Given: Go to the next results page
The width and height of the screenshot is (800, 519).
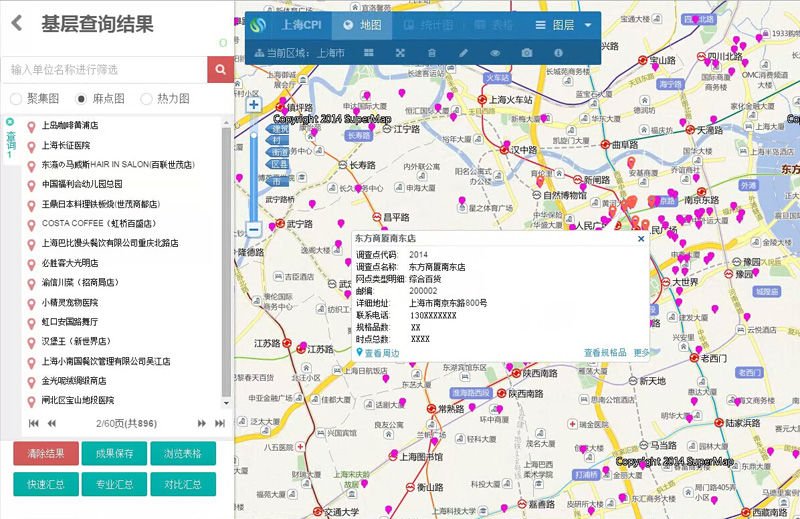Looking at the screenshot, I should pos(202,423).
